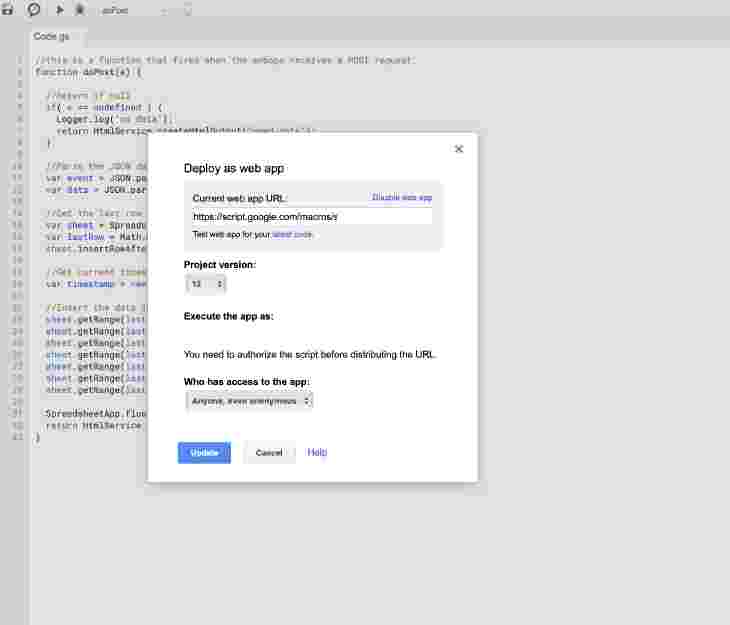Run the selected function play icon
Image resolution: width=730 pixels, height=625 pixels.
pos(60,9)
